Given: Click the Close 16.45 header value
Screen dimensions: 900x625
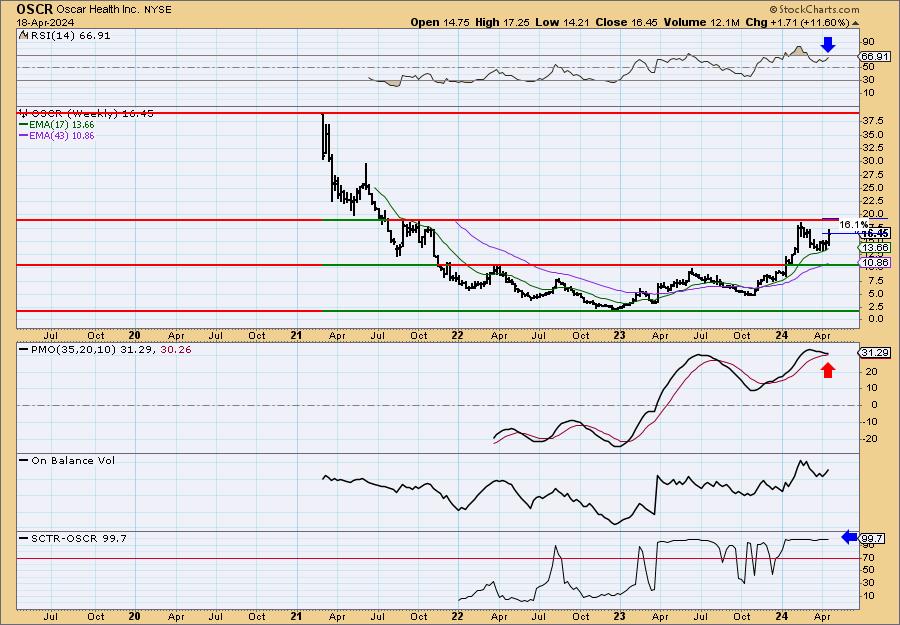Looking at the screenshot, I should coord(626,22).
